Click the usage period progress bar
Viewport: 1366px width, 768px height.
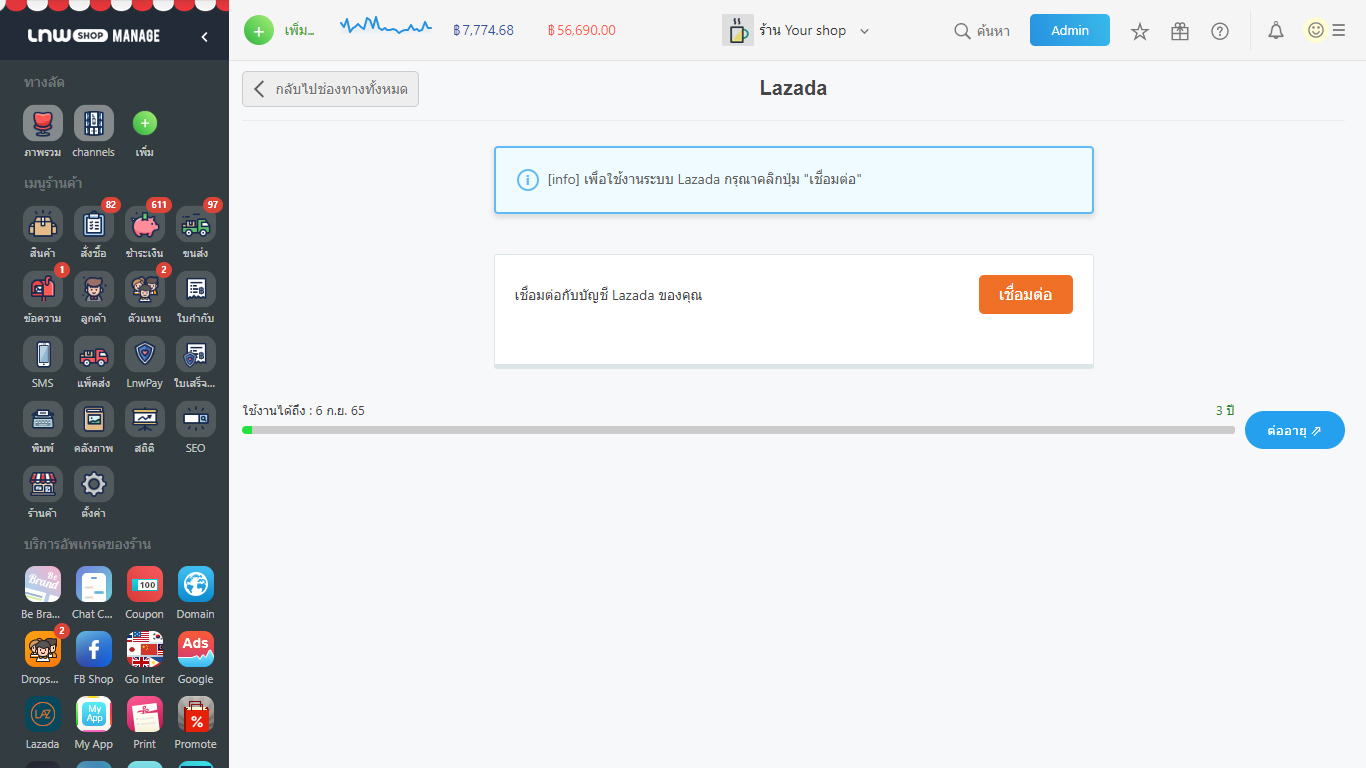click(x=739, y=430)
